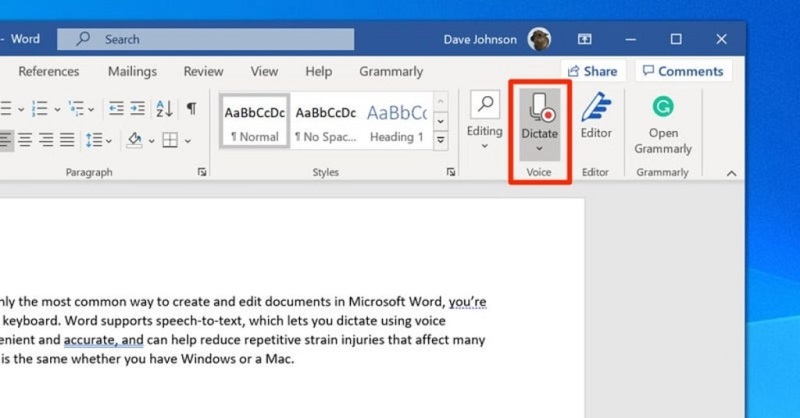The width and height of the screenshot is (800, 418).
Task: Expand the Editing dropdown arrow
Action: pyautogui.click(x=485, y=146)
